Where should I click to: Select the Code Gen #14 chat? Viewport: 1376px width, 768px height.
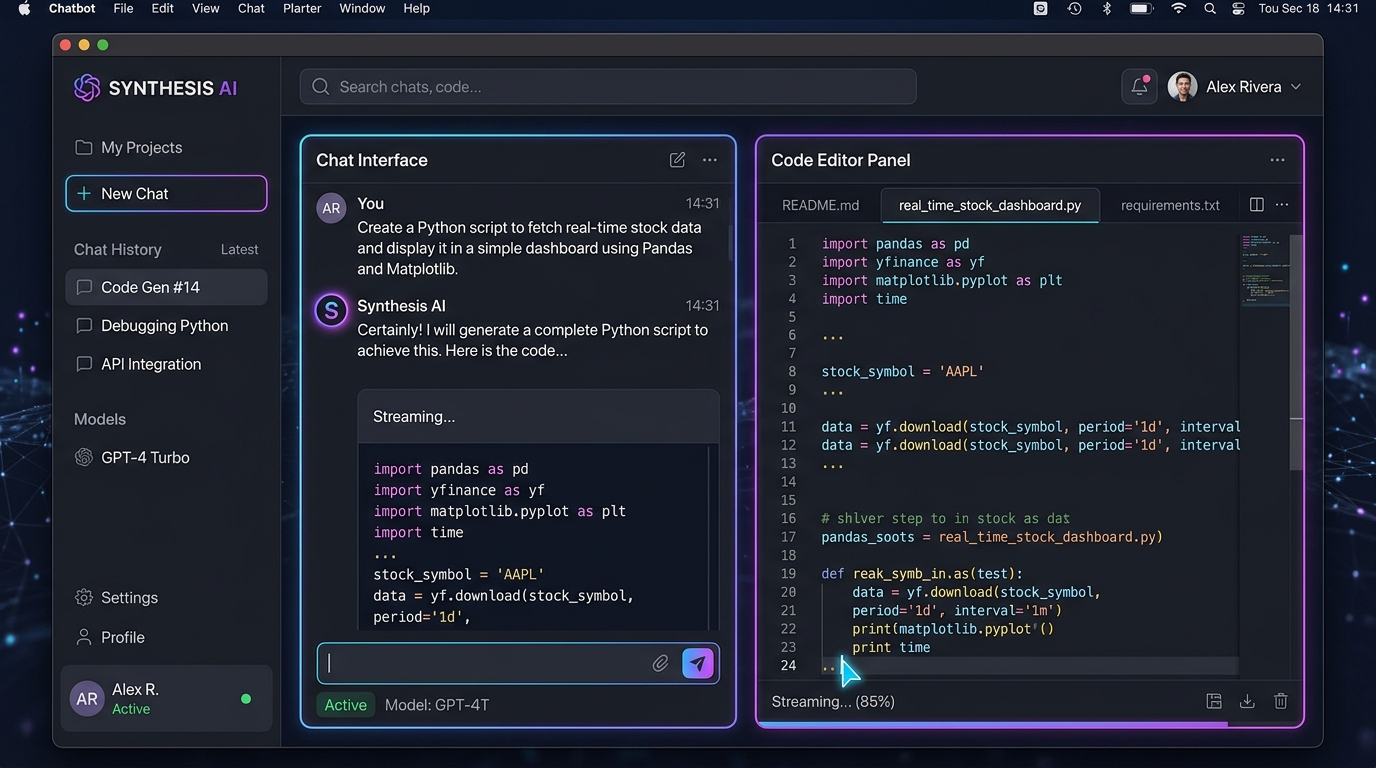tap(166, 287)
